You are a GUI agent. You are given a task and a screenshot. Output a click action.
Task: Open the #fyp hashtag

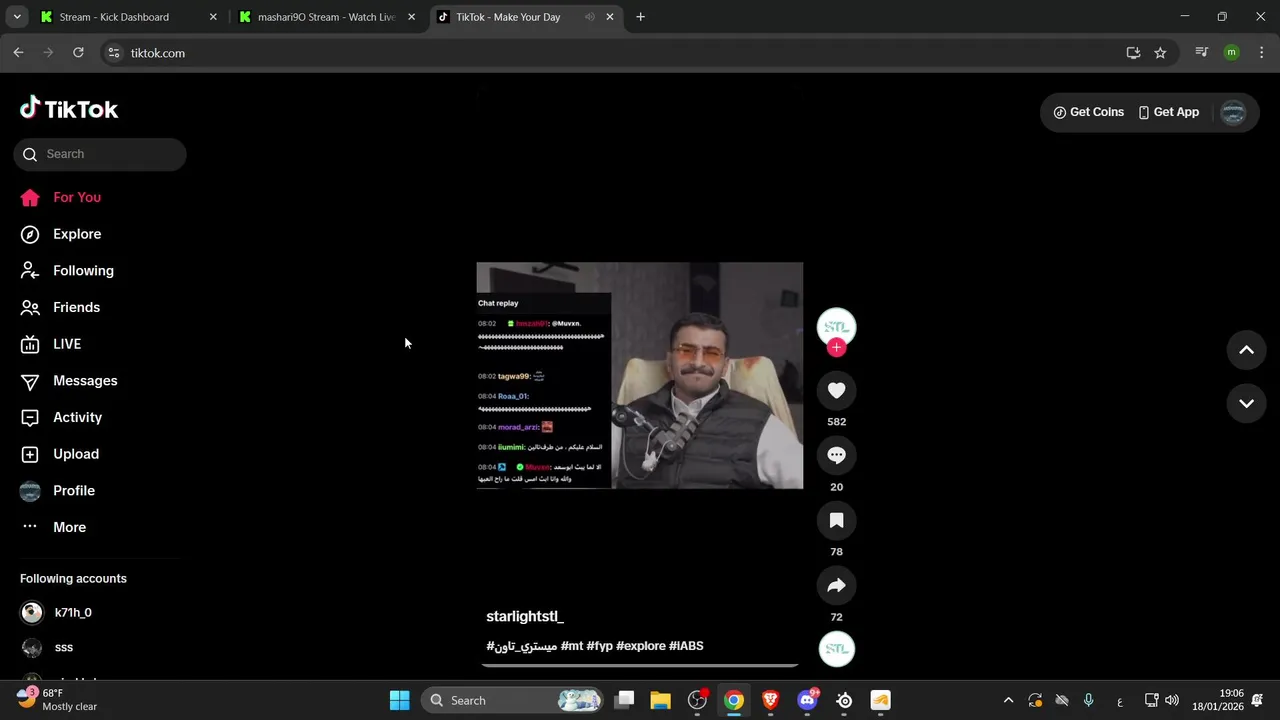click(x=600, y=646)
